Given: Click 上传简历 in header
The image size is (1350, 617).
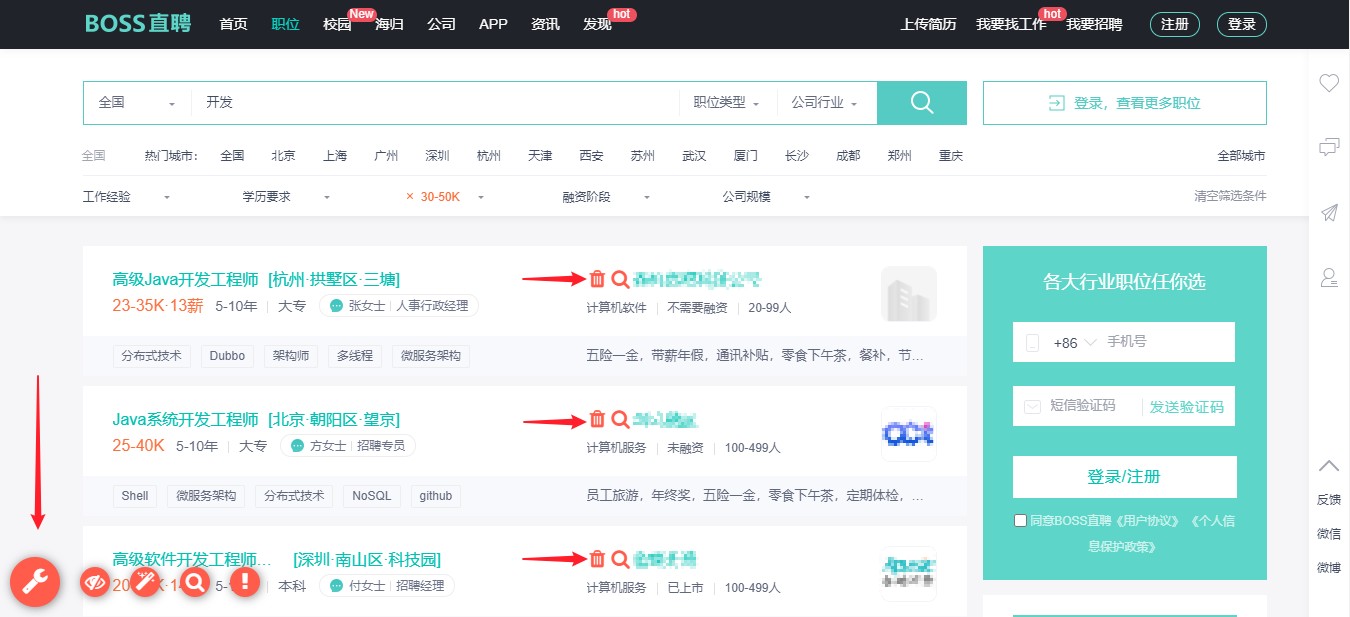Looking at the screenshot, I should [928, 24].
